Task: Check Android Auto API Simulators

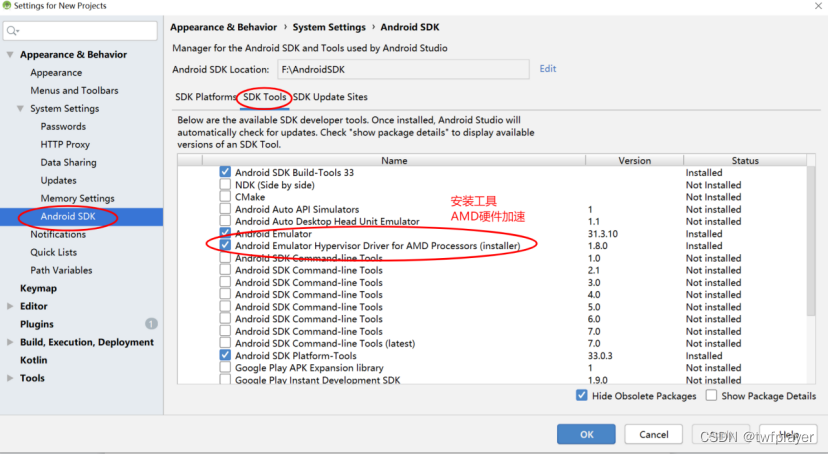Action: (x=225, y=208)
